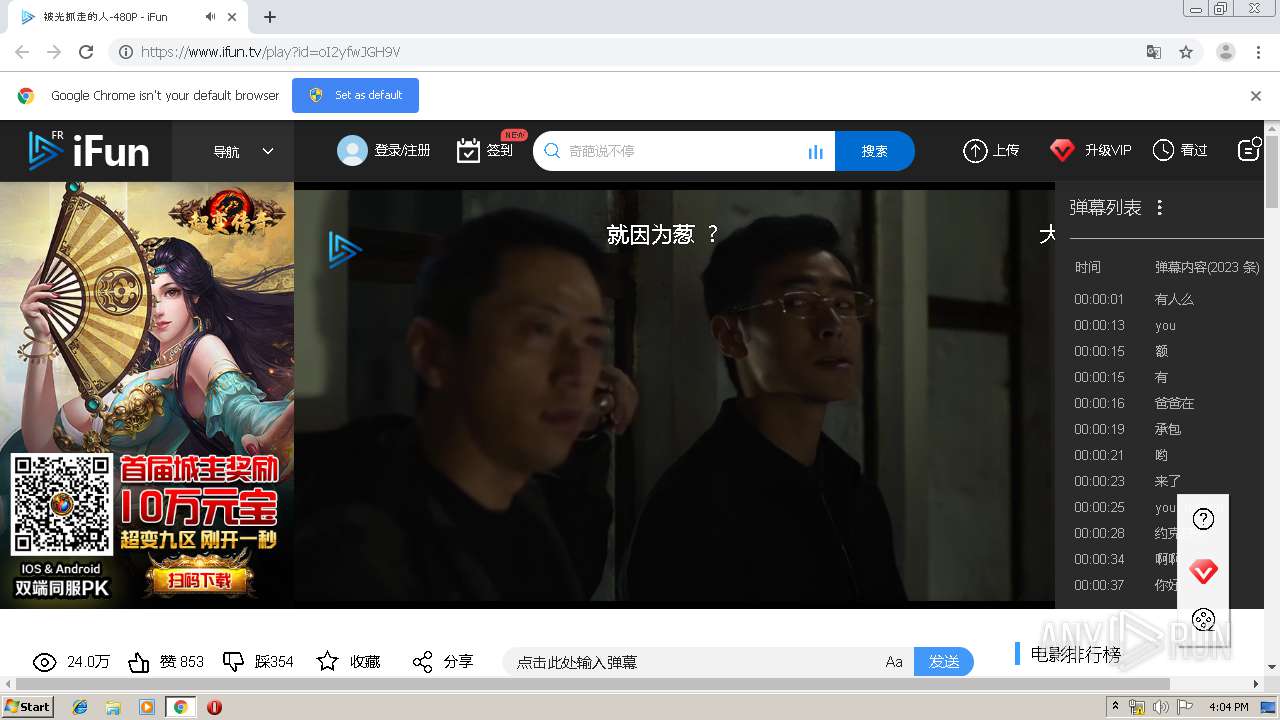
Task: Click the floating red VIP diamond icon
Action: coord(1204,572)
